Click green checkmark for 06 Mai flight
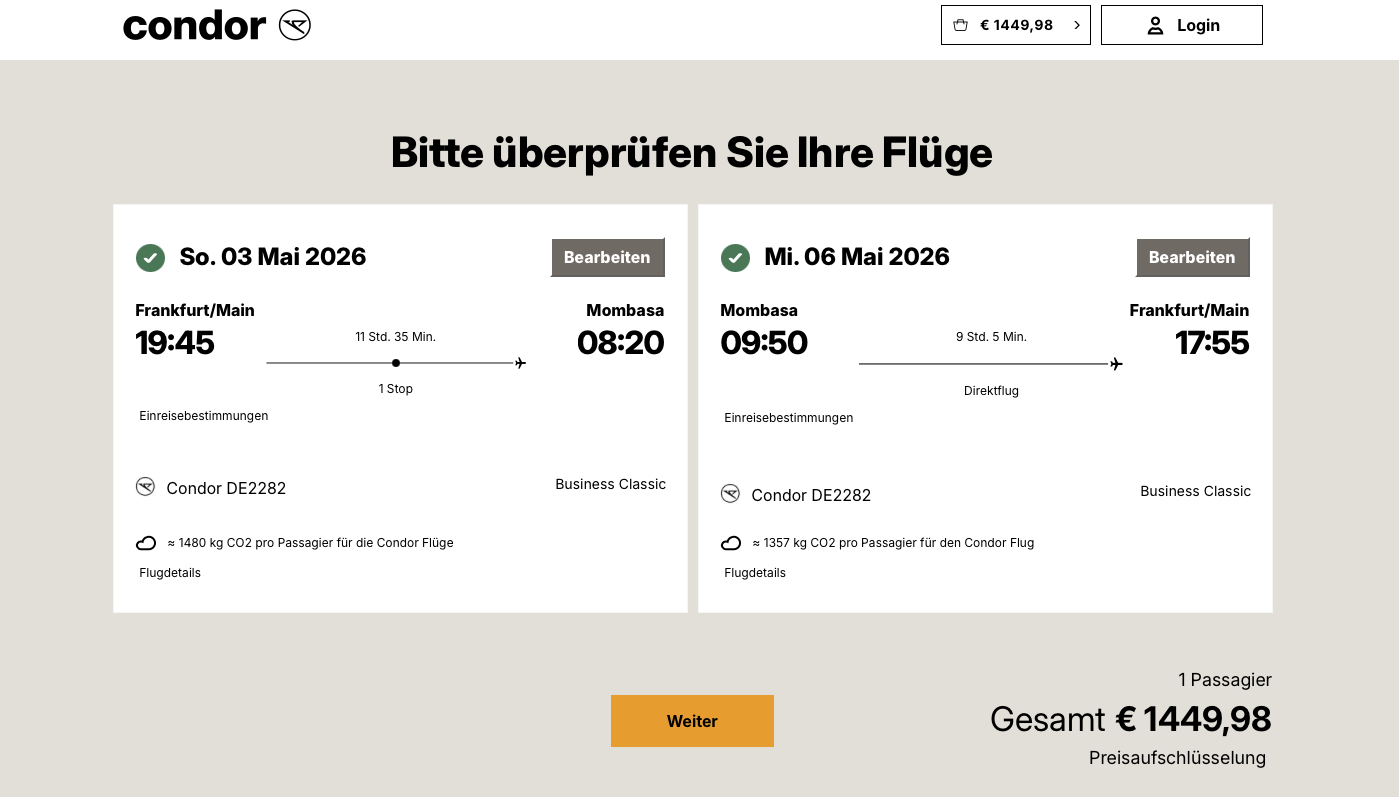Viewport: 1399px width, 797px height. (x=735, y=258)
